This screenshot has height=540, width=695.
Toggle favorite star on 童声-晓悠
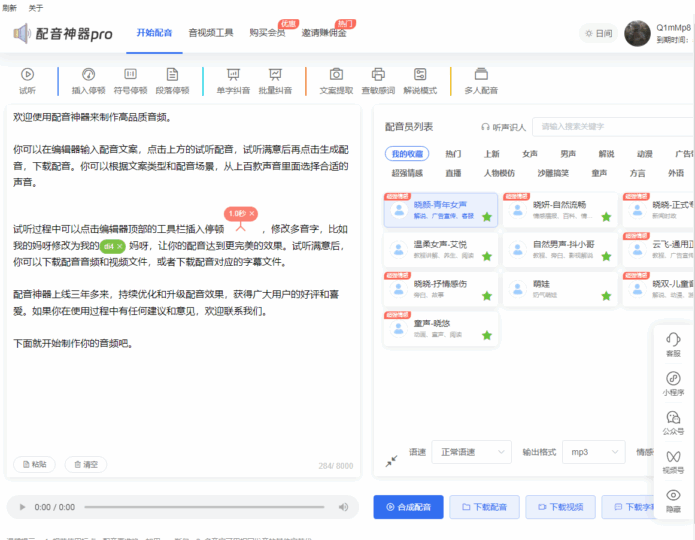487,335
